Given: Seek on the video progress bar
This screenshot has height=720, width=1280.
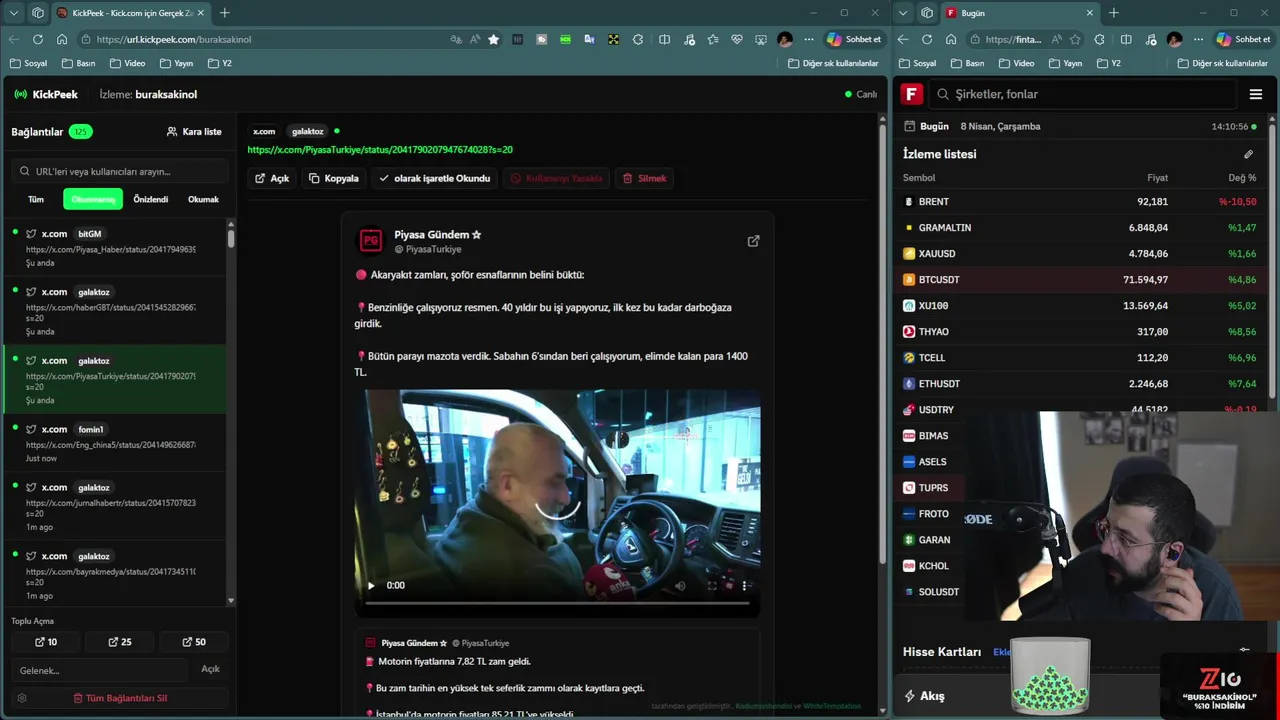Looking at the screenshot, I should 558,603.
